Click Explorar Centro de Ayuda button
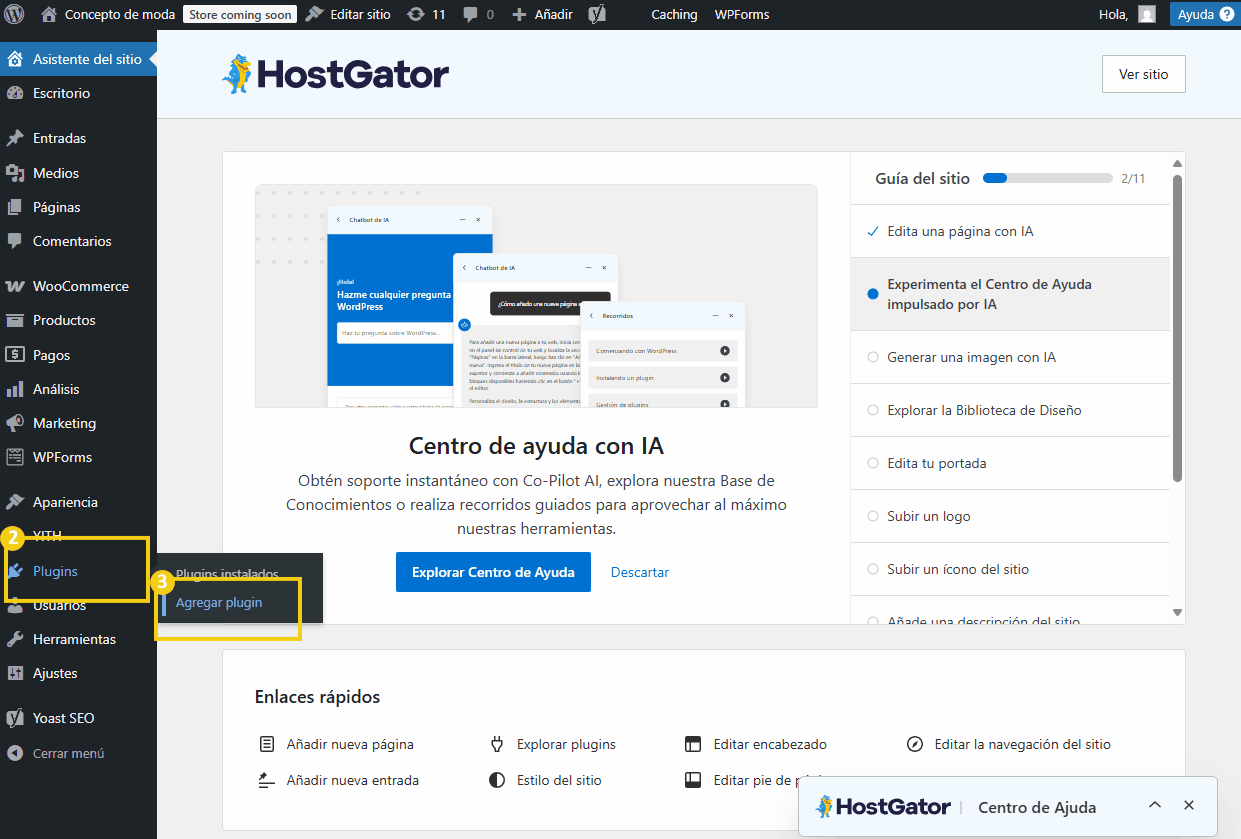1241x839 pixels. tap(493, 572)
